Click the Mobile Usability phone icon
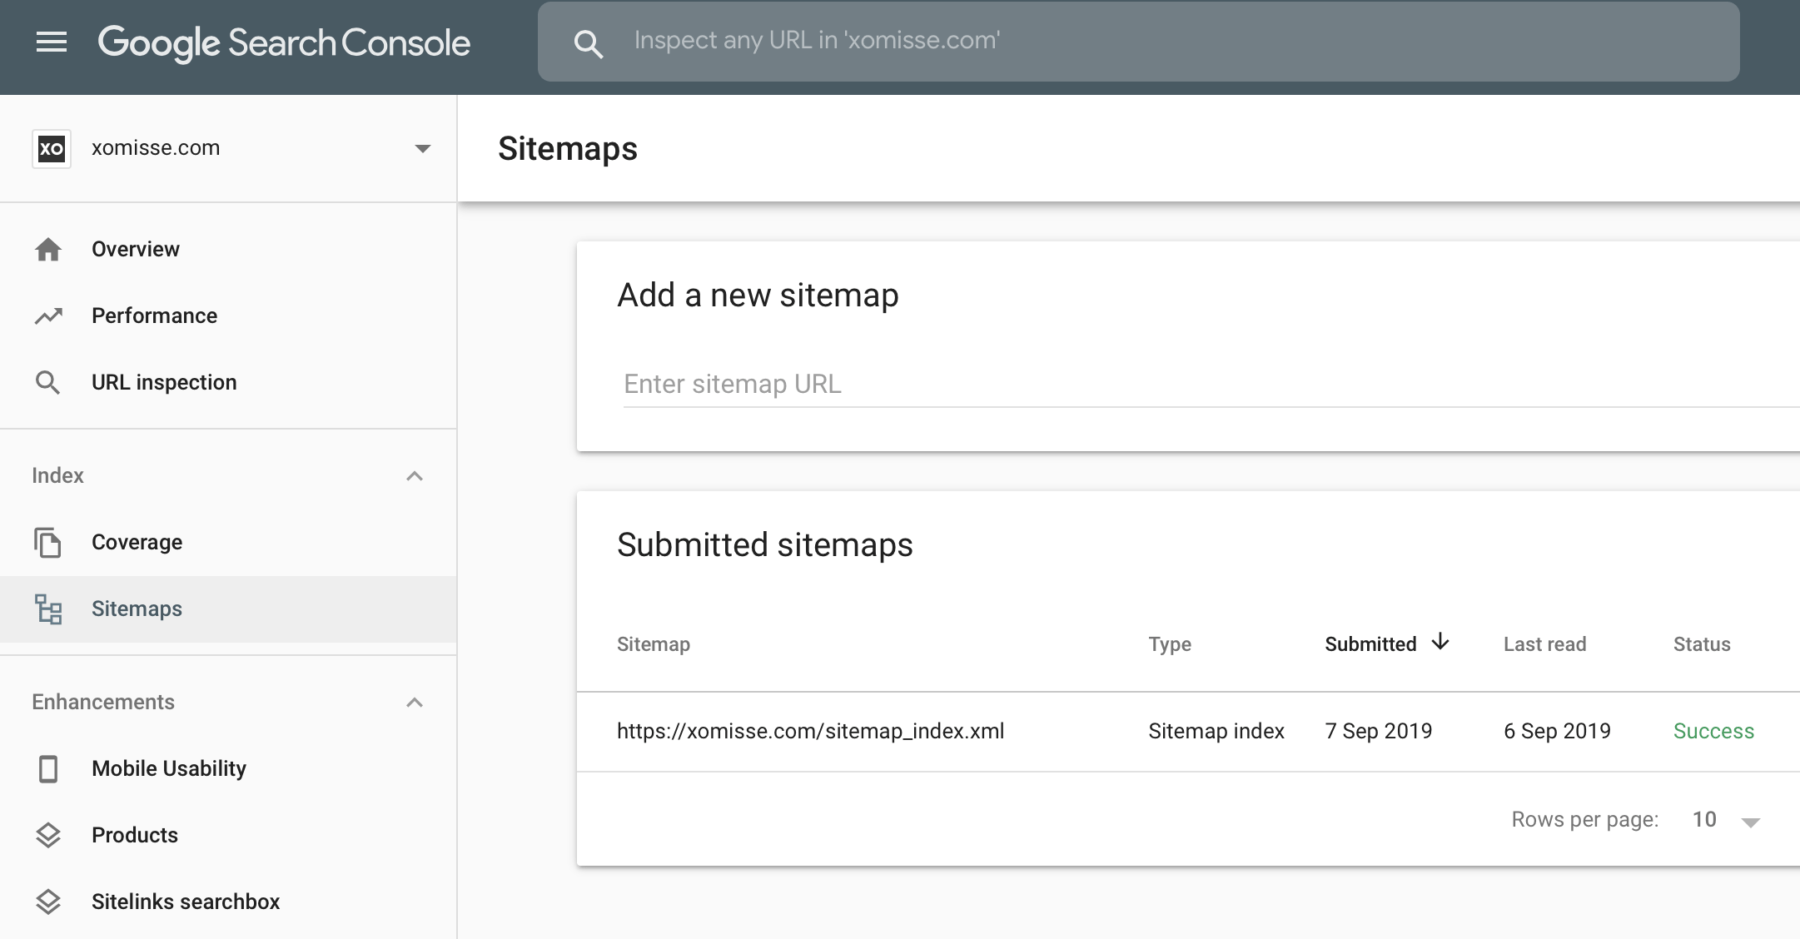The image size is (1800, 939). click(x=48, y=769)
